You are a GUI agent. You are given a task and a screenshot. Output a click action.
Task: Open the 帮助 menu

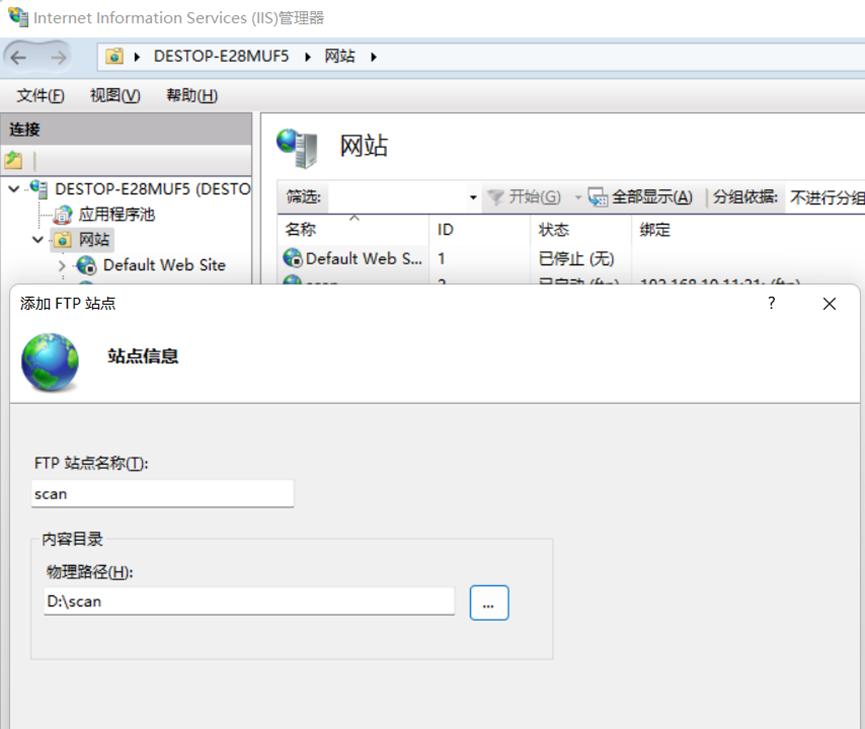coord(190,95)
